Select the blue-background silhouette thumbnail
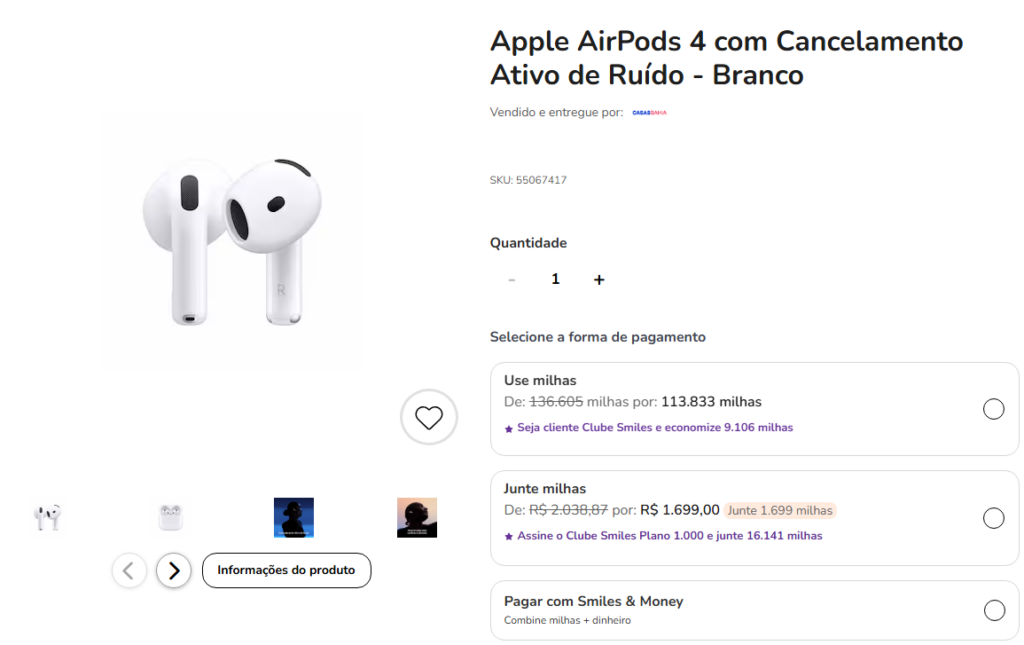Viewport: 1024px width, 645px height. pyautogui.click(x=294, y=517)
